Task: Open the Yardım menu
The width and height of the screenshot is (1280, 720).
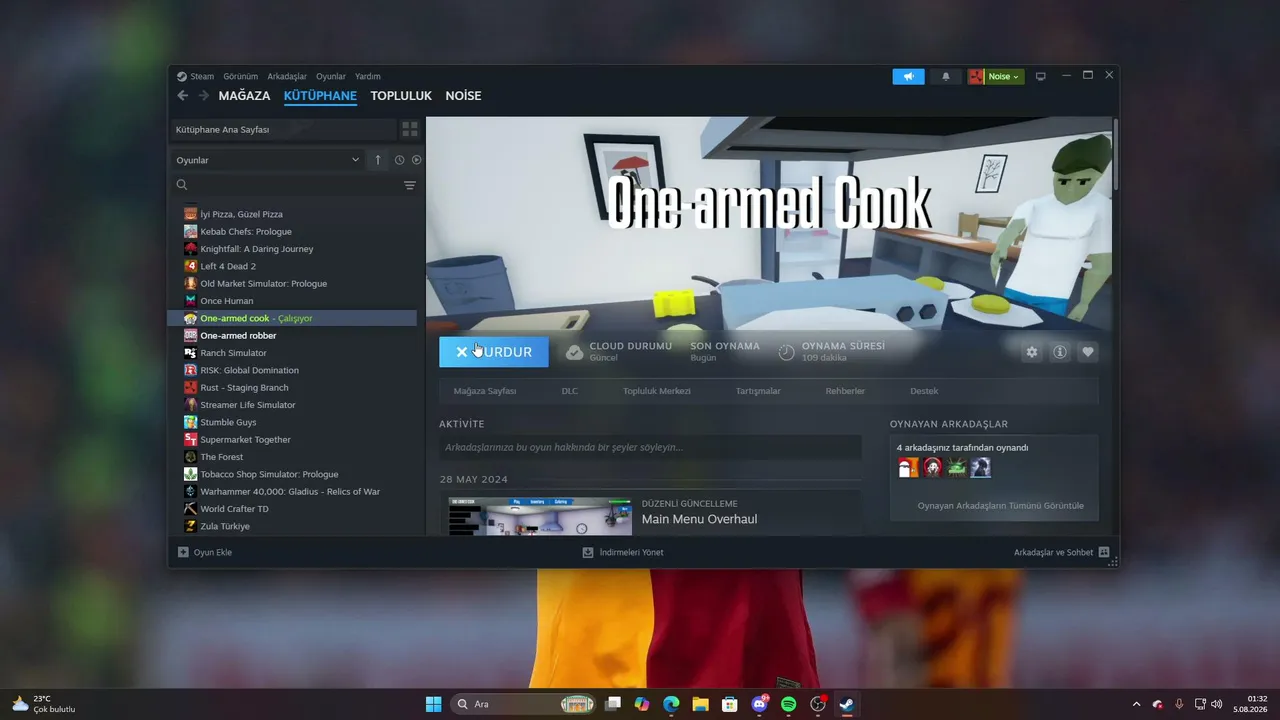Action: (x=368, y=76)
